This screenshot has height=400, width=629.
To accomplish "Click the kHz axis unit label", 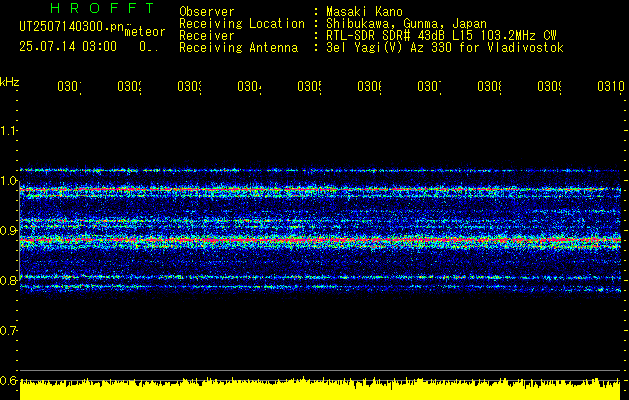I will 10,82.
